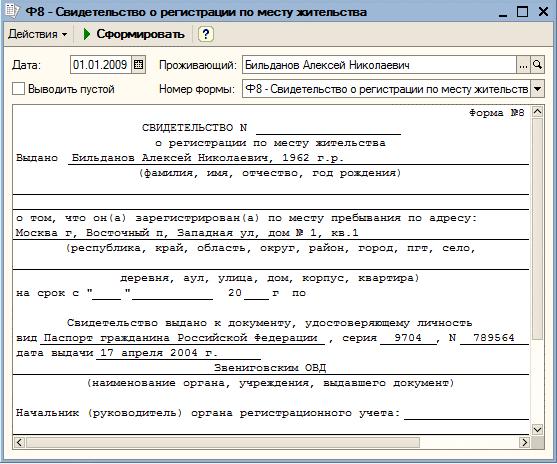Image resolution: width=557 pixels, height=464 pixels.
Task: Click 'о регистрации по месту жительства' heading
Action: click(x=270, y=143)
